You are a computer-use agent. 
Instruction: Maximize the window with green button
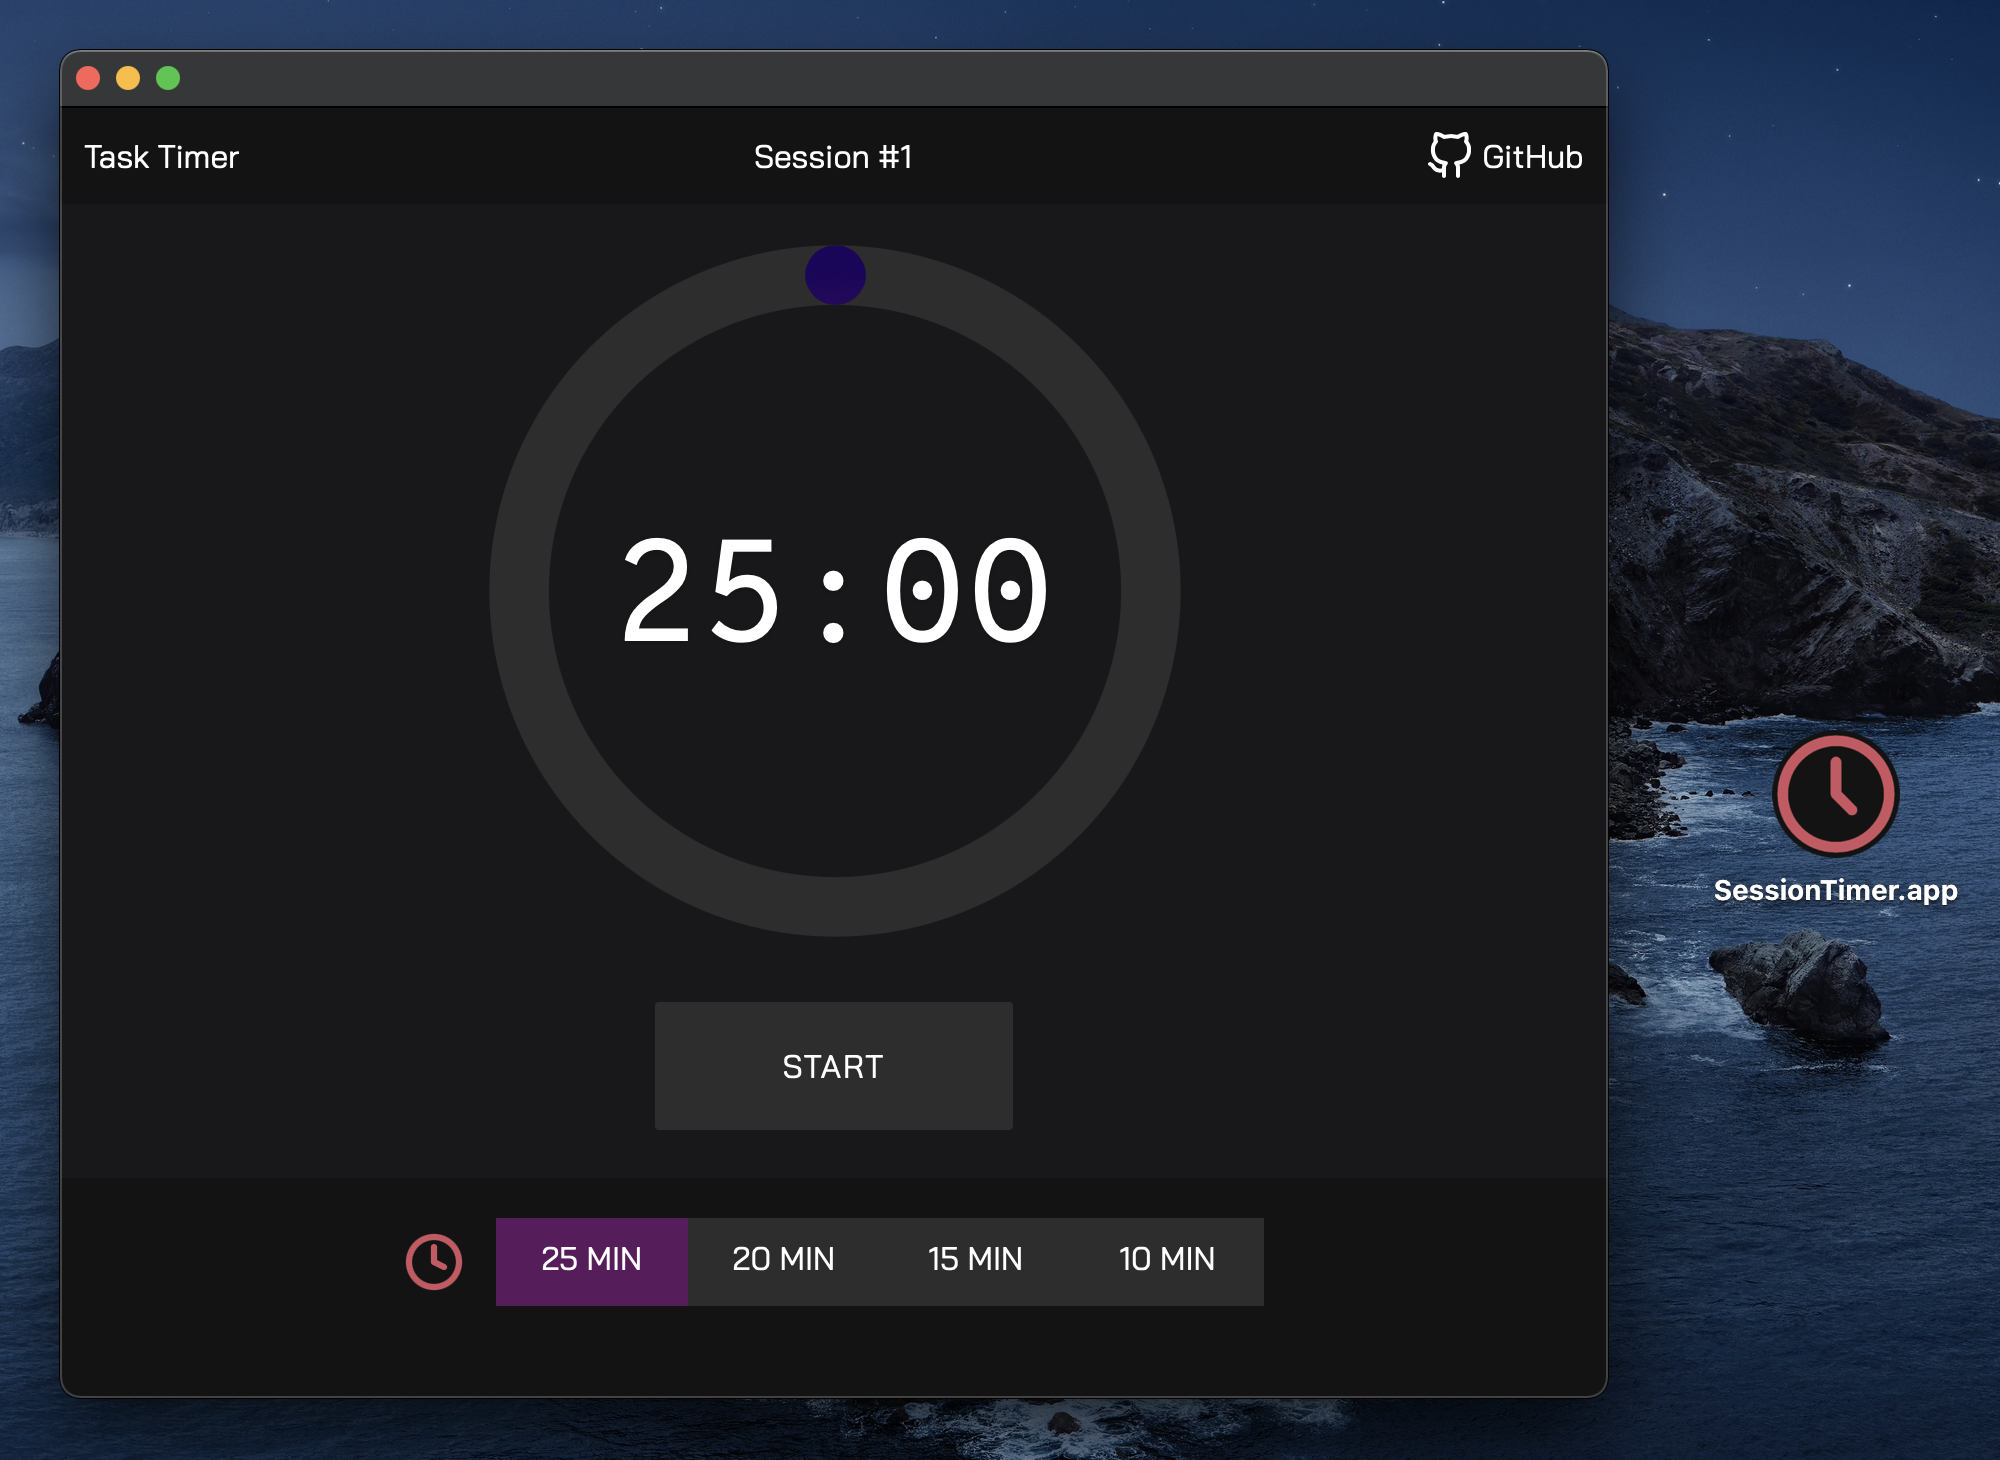coord(168,78)
